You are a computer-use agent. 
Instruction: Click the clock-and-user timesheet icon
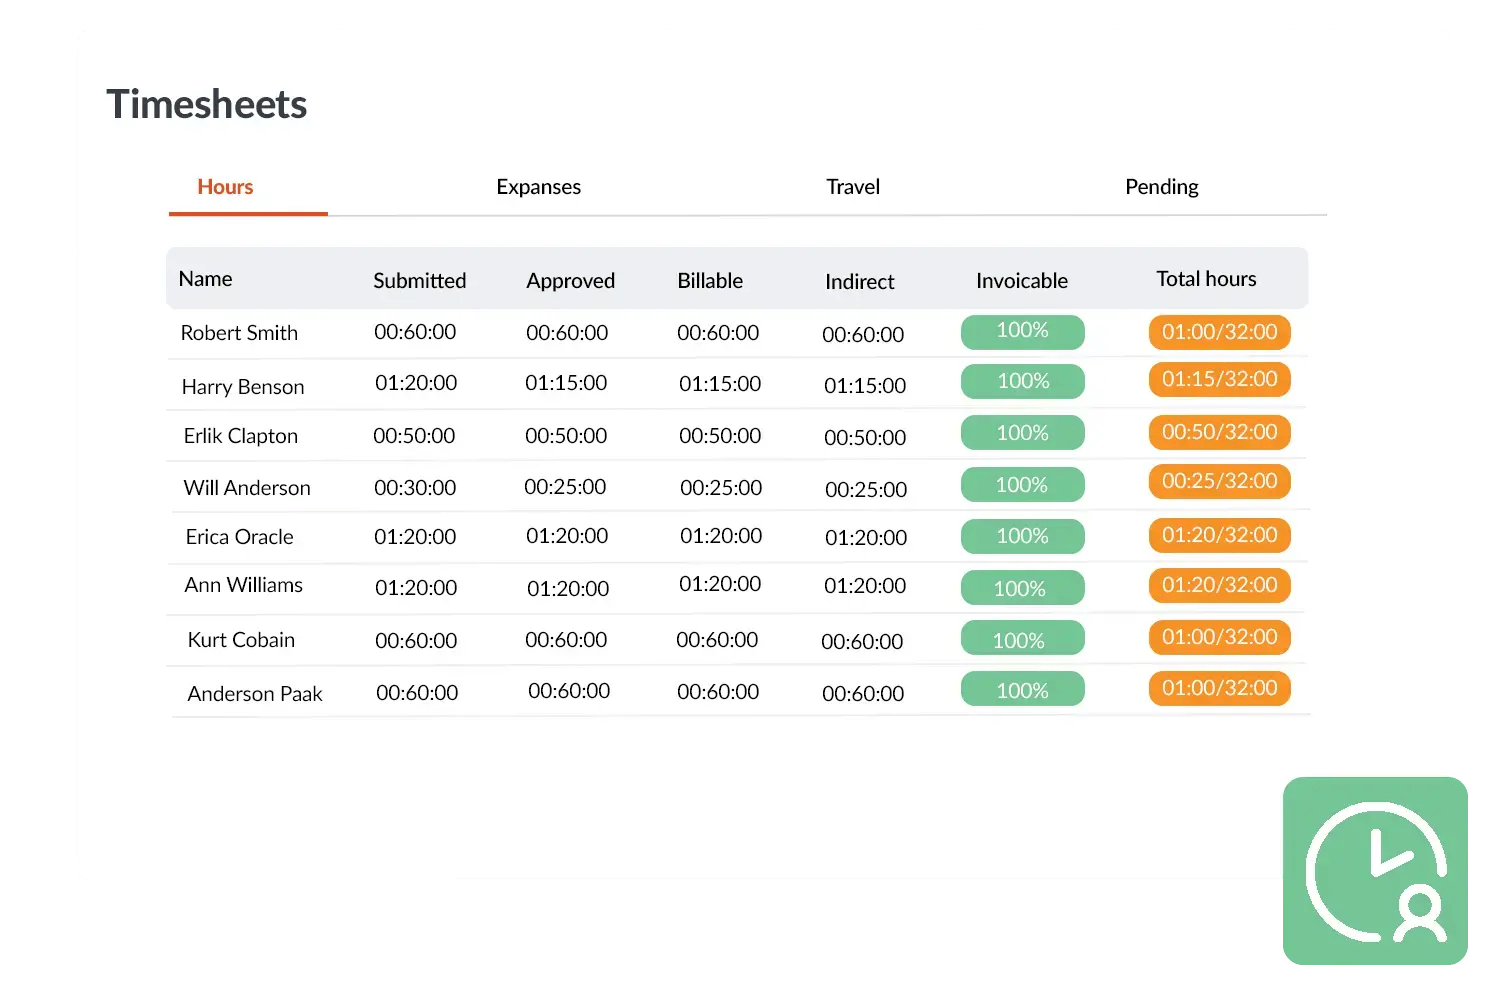click(x=1375, y=871)
